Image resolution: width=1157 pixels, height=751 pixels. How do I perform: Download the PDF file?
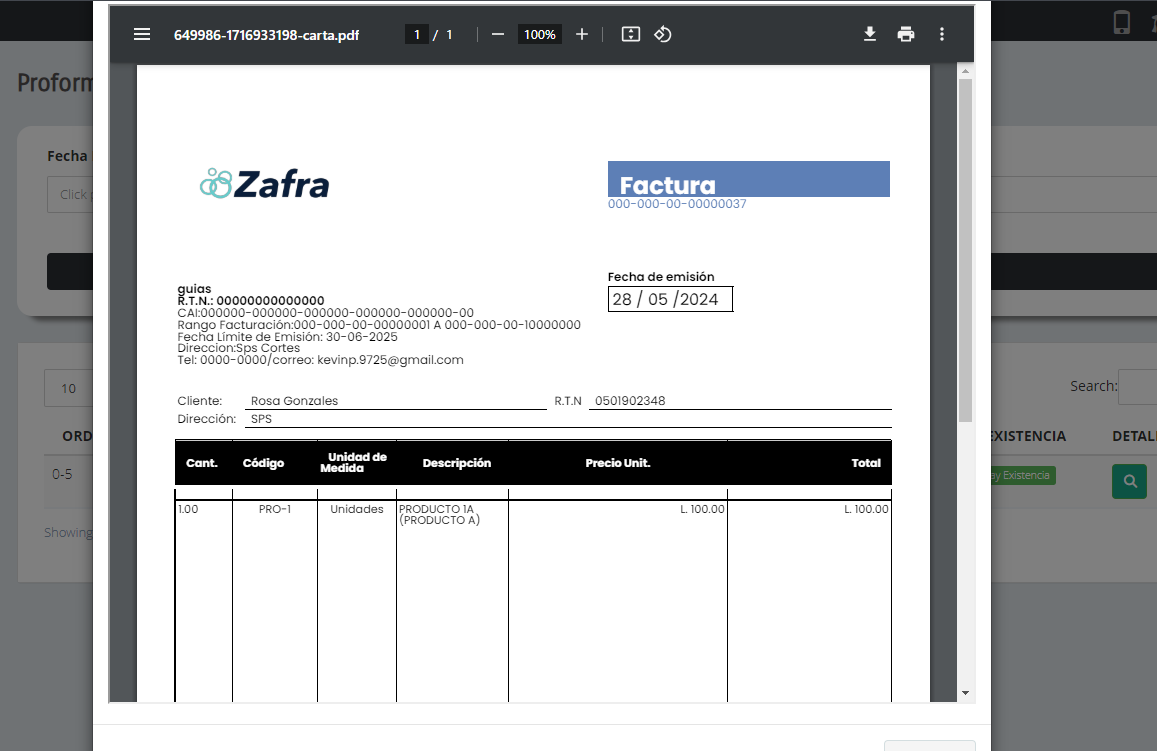coord(870,35)
